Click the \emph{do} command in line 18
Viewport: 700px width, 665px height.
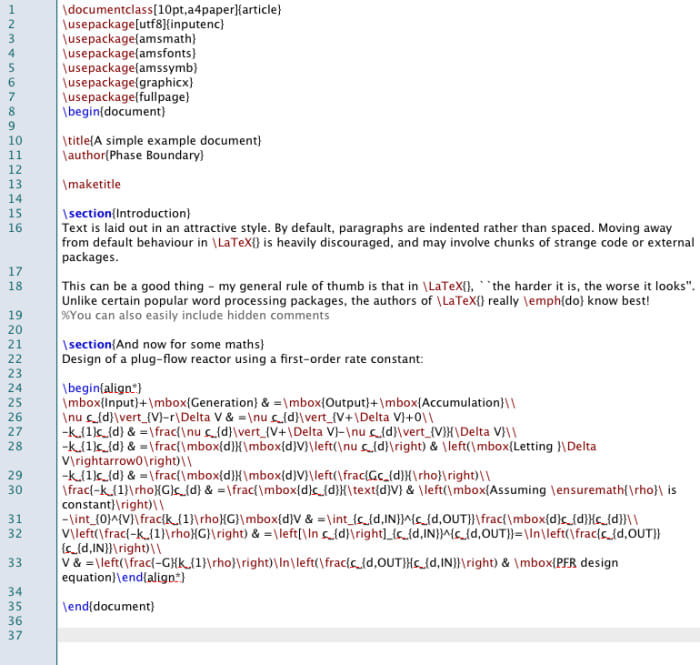552,301
